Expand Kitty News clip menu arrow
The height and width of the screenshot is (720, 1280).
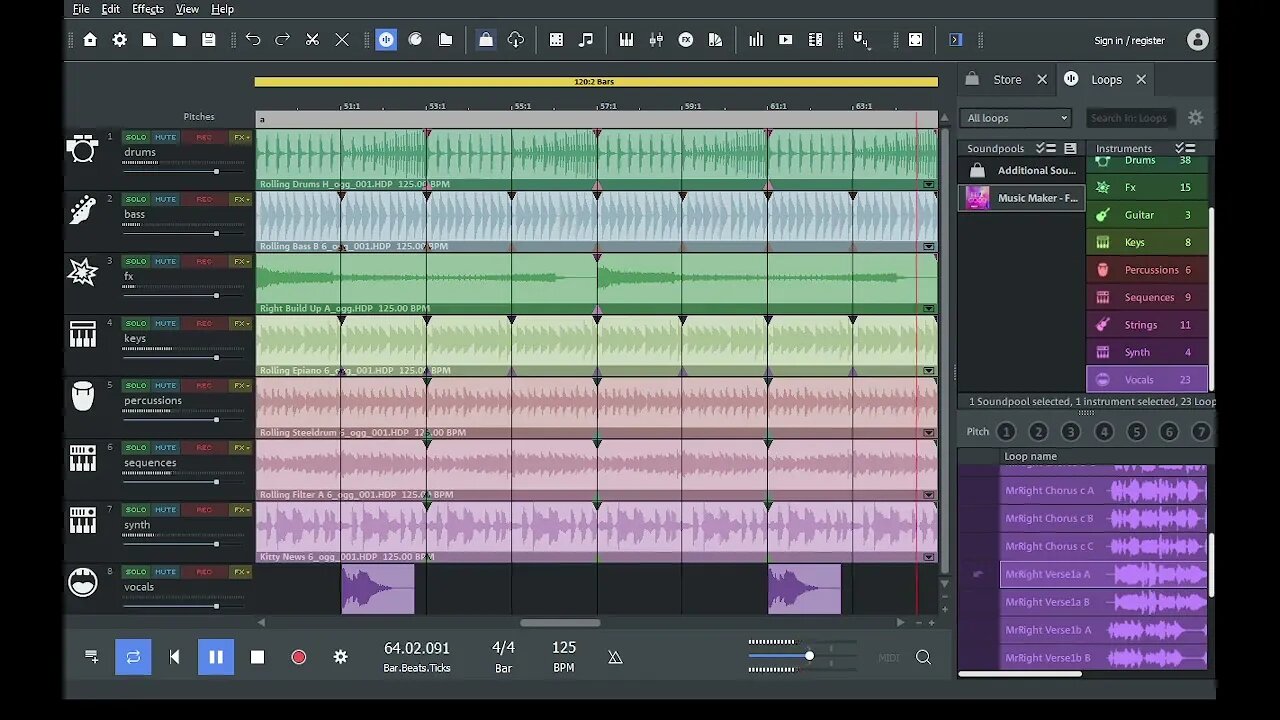click(x=929, y=556)
